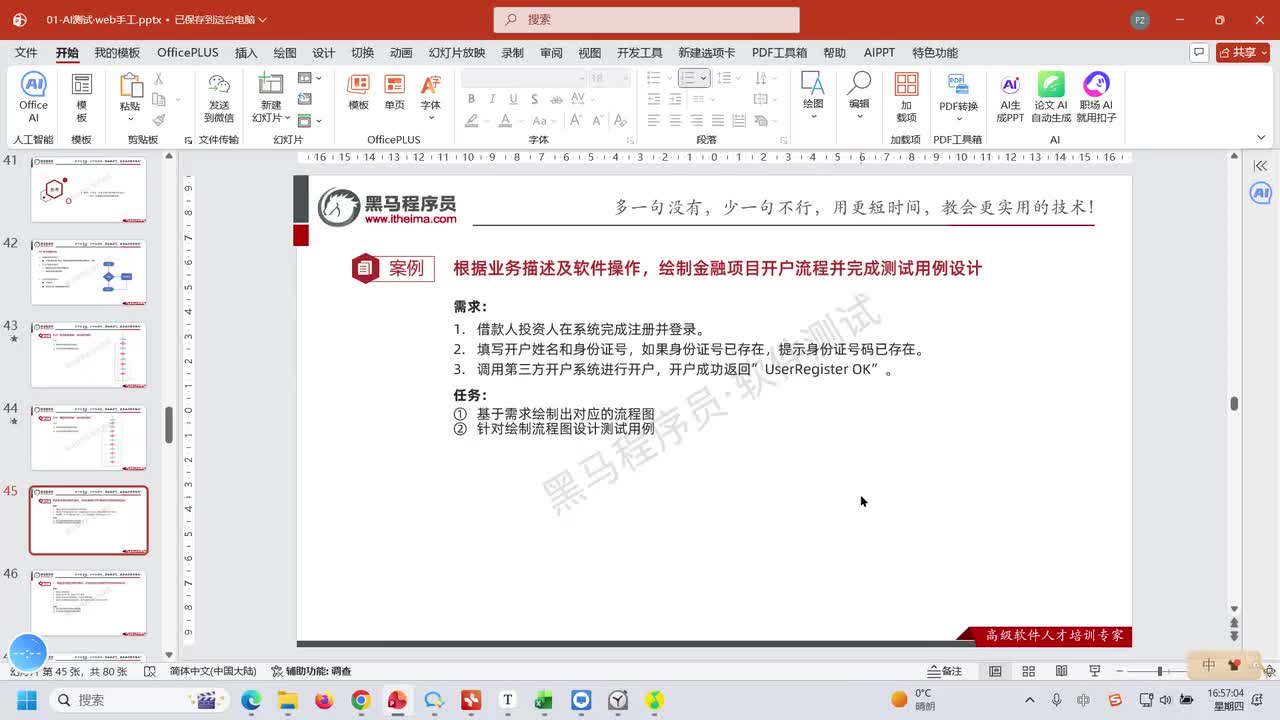Adjust the zoom slider in status bar
The image size is (1280, 720).
pyautogui.click(x=1159, y=671)
